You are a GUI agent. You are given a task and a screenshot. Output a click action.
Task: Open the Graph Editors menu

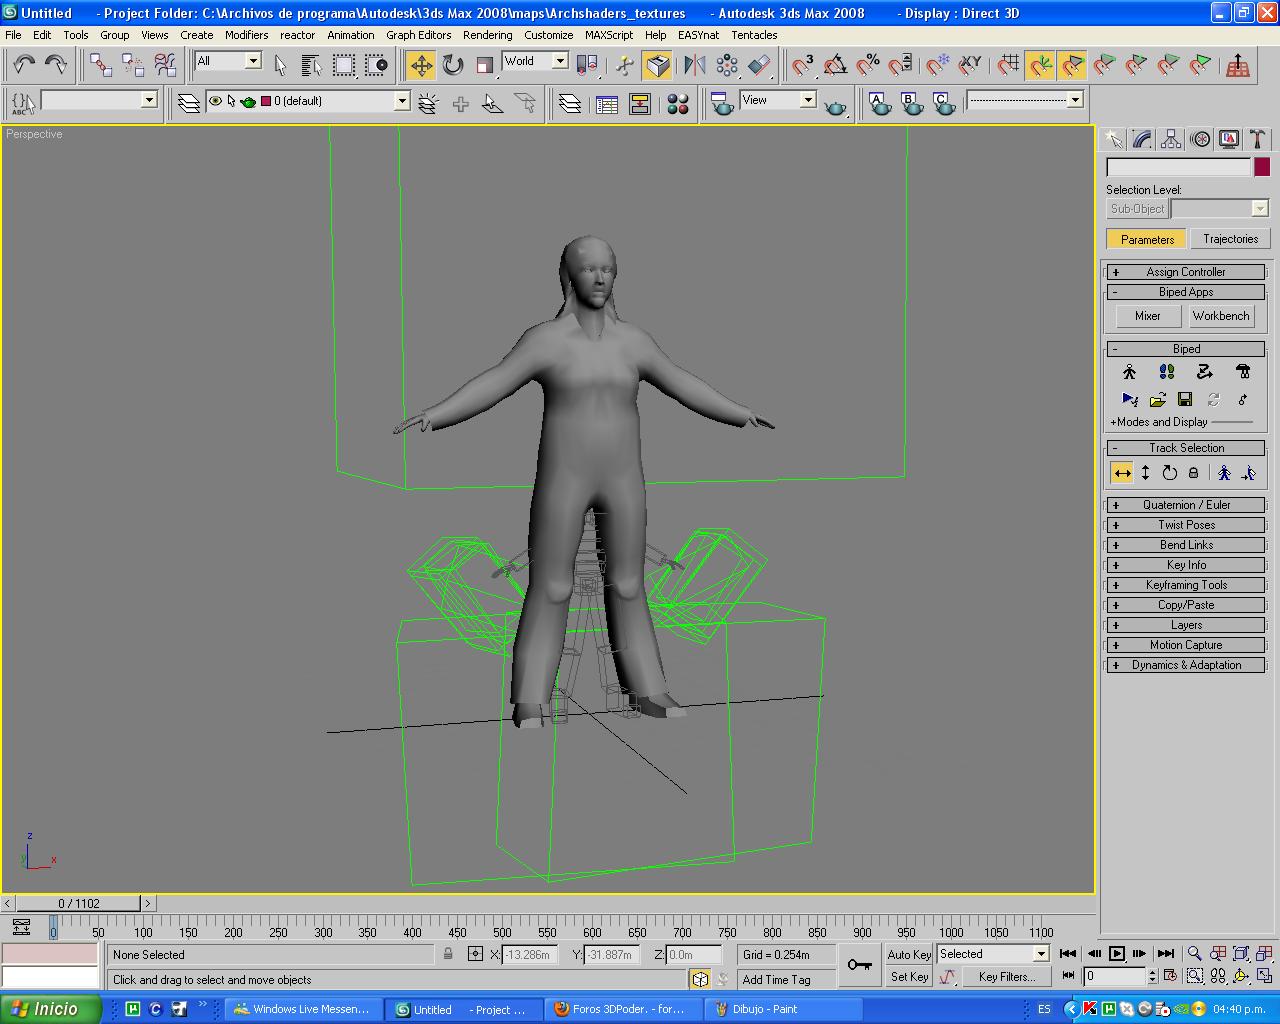point(419,35)
